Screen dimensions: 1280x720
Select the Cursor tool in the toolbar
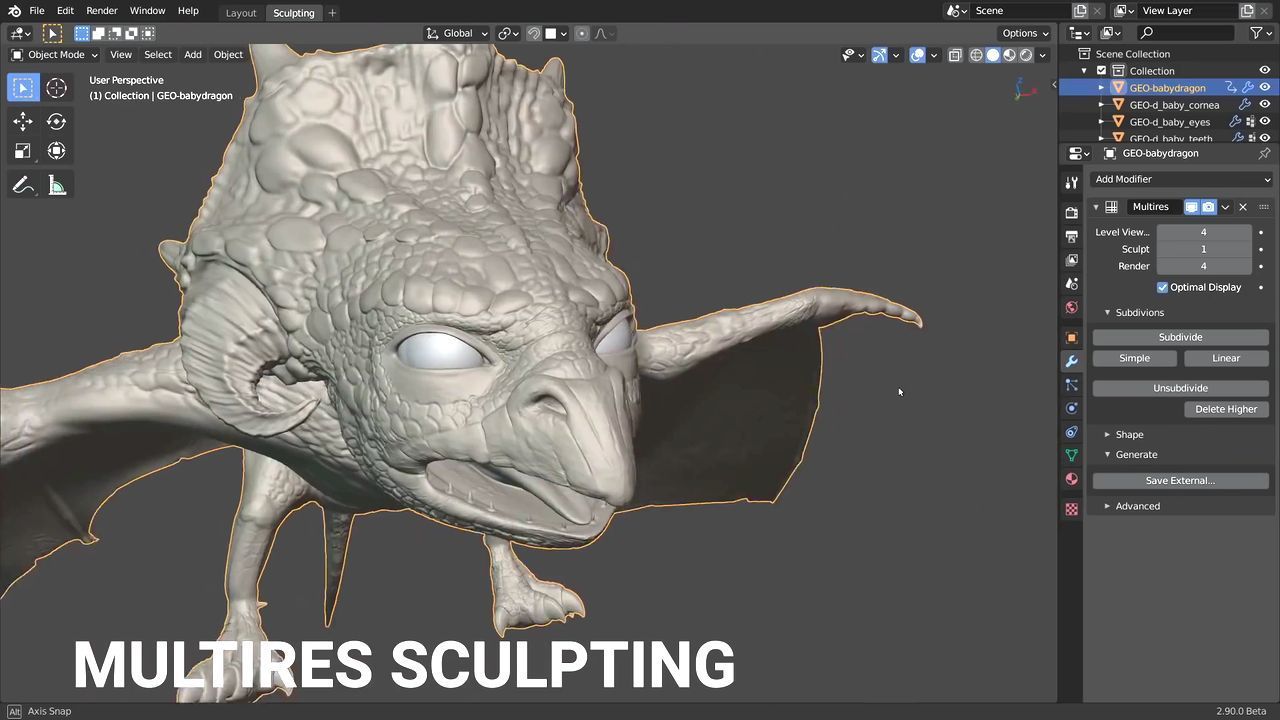56,88
